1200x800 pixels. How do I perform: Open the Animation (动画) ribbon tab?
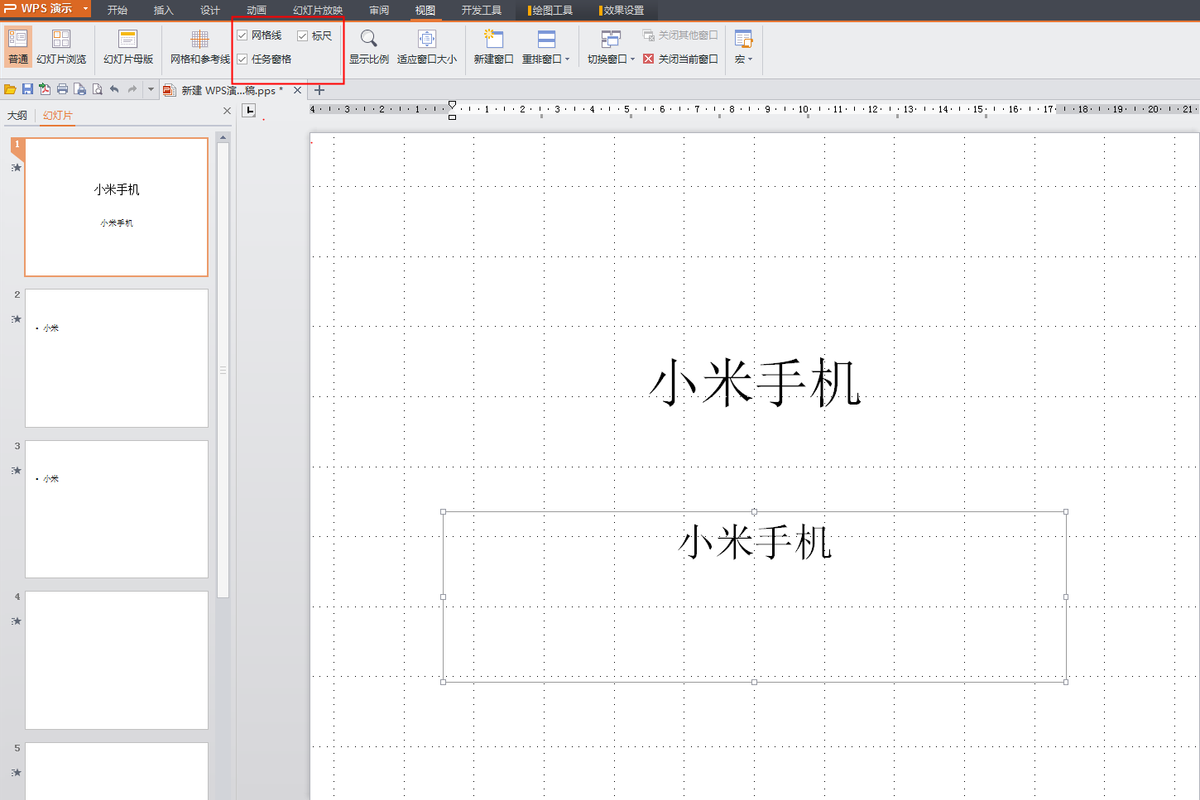[256, 10]
